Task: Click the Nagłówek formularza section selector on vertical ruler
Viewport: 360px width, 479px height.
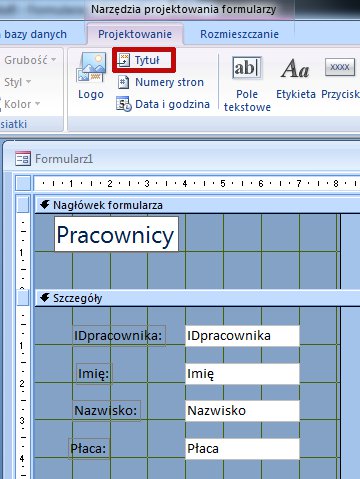Action: pos(23,204)
